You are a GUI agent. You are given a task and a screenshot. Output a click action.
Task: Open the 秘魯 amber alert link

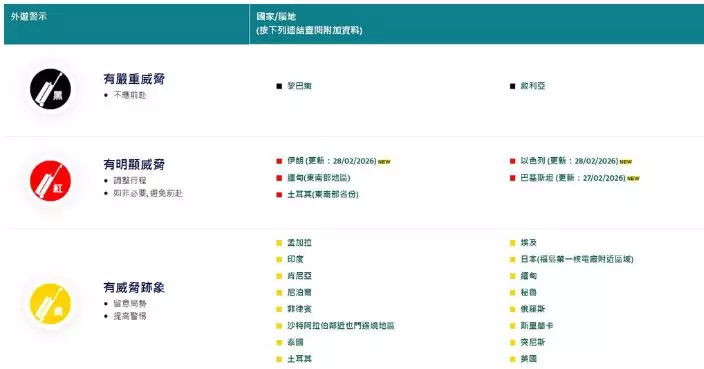pos(528,292)
